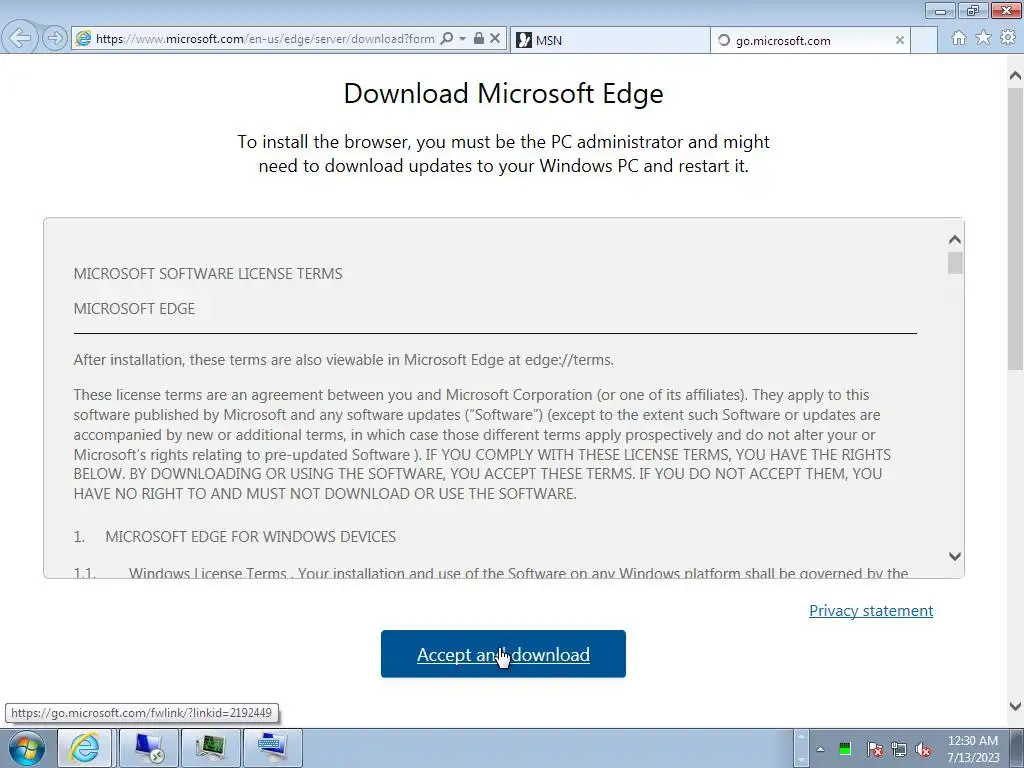1024x768 pixels.
Task: Switch to the MSN tab
Action: click(x=609, y=40)
